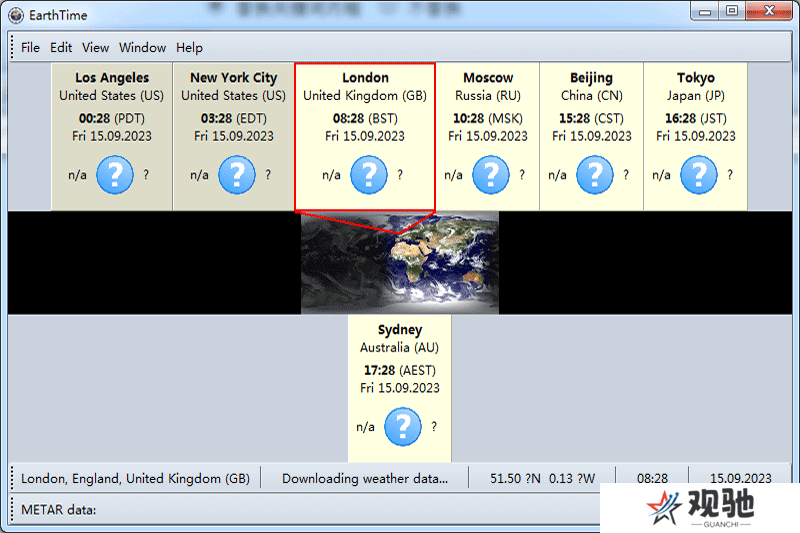Click the Beijing weather question-mark icon
Screen dimensions: 800x533
pos(595,175)
